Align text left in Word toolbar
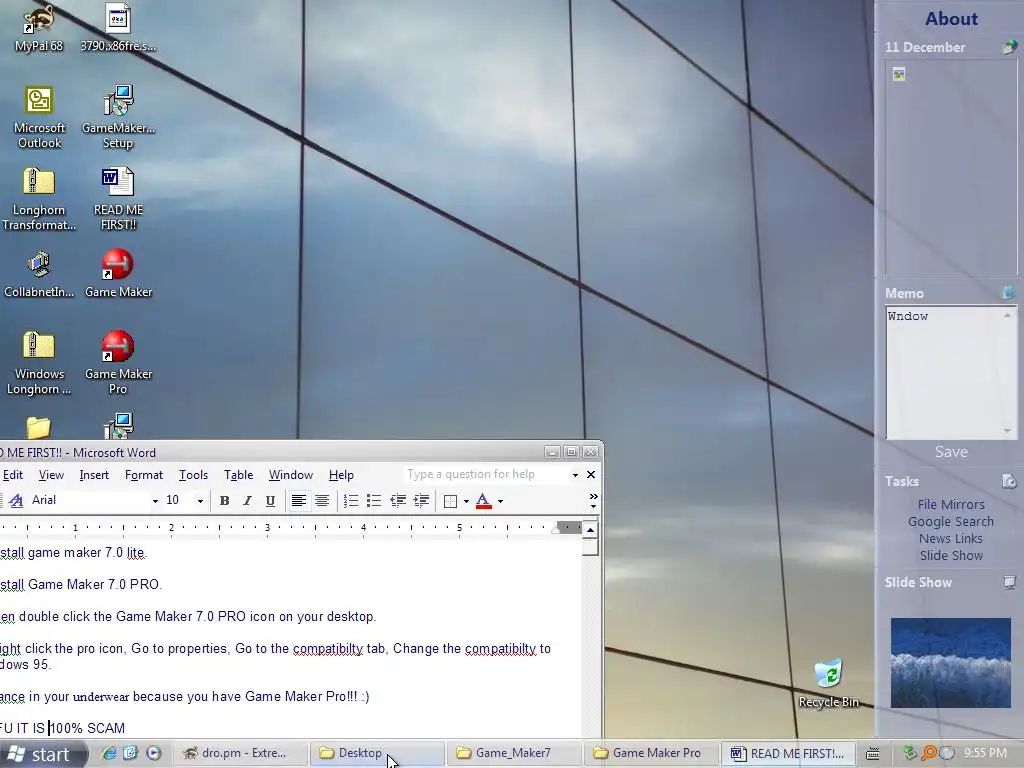 (x=298, y=501)
